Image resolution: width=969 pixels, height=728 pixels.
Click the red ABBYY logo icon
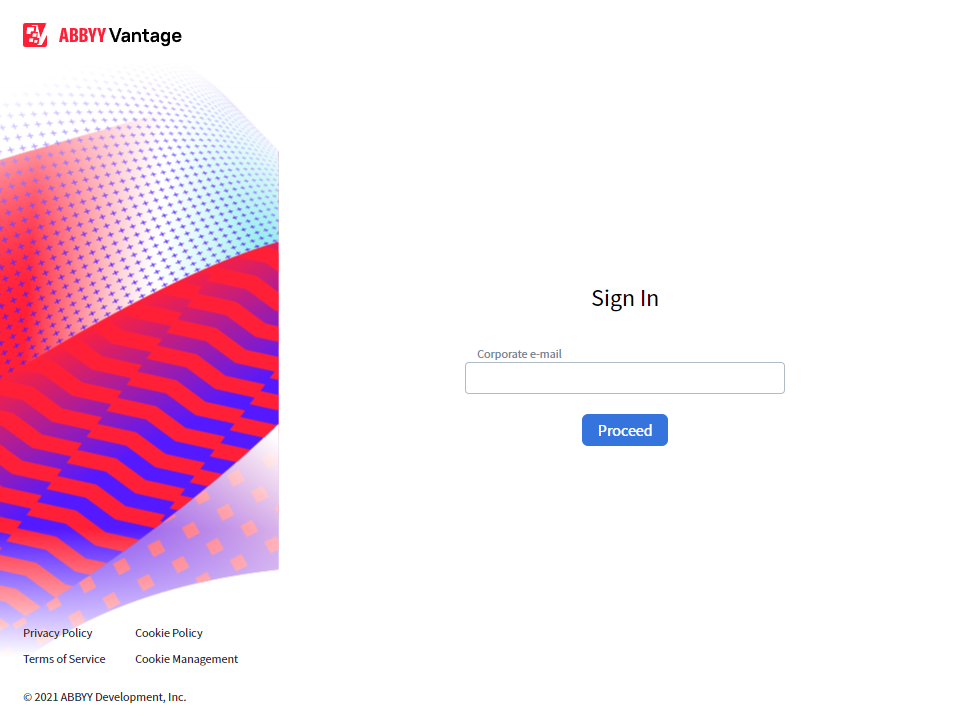coord(35,35)
